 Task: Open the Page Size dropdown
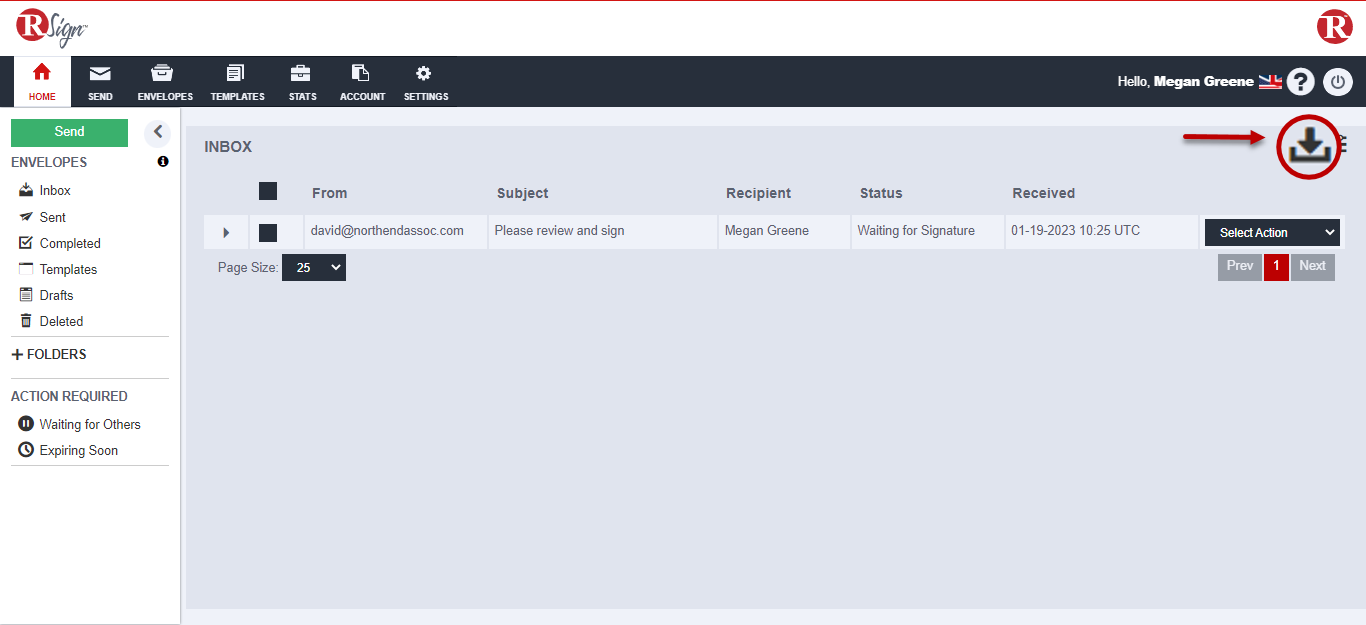pos(313,268)
